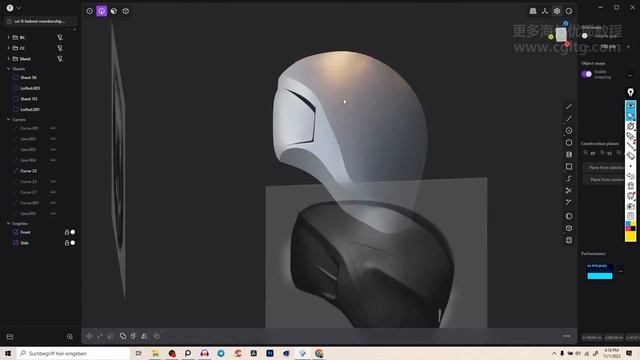Viewport: 640px width, 360px height.
Task: Click the pen nib icon in floating palette
Action: coord(631,92)
